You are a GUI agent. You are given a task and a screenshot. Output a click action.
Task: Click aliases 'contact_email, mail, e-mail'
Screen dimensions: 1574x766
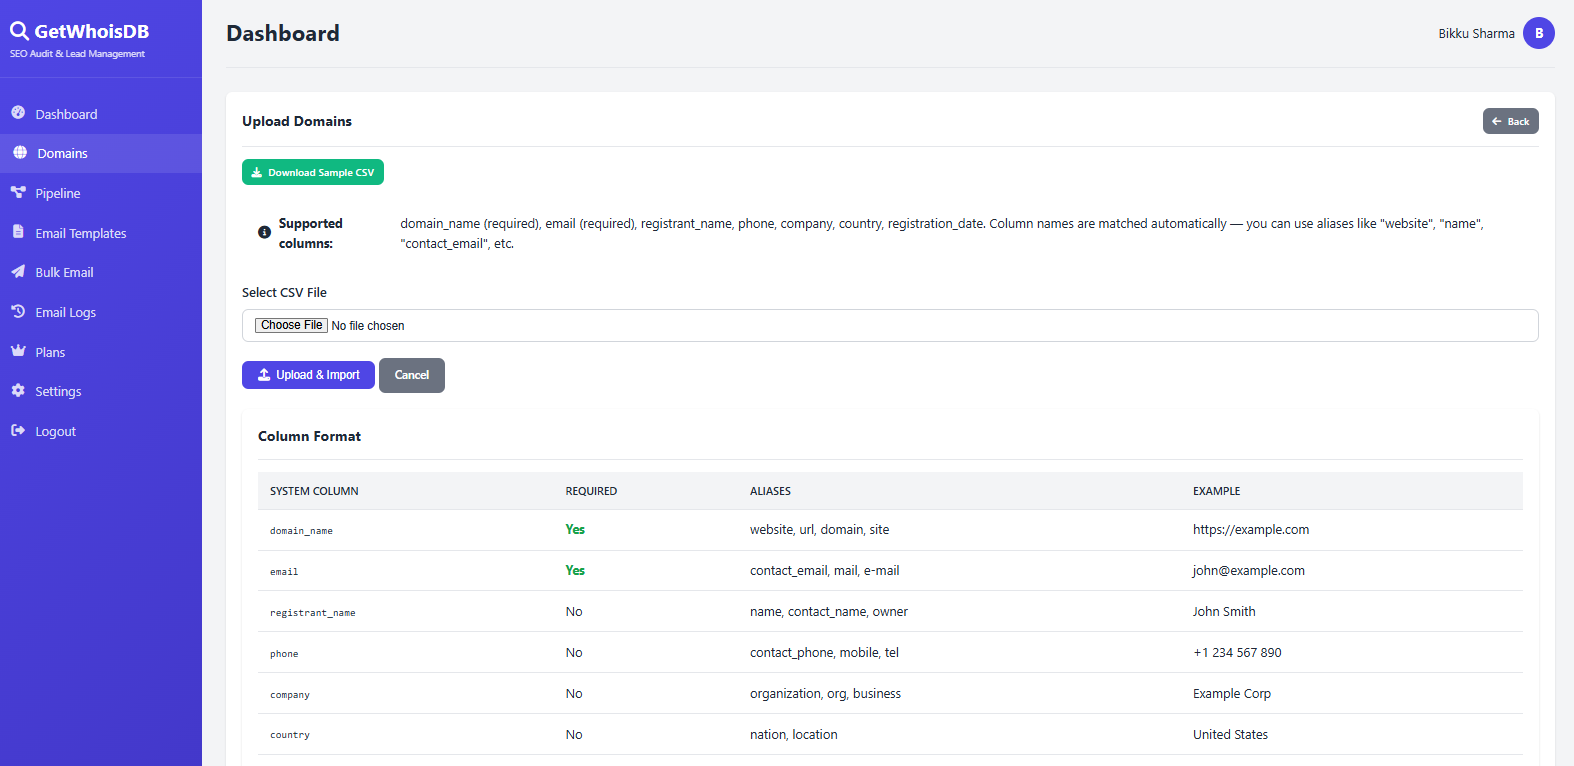point(825,571)
